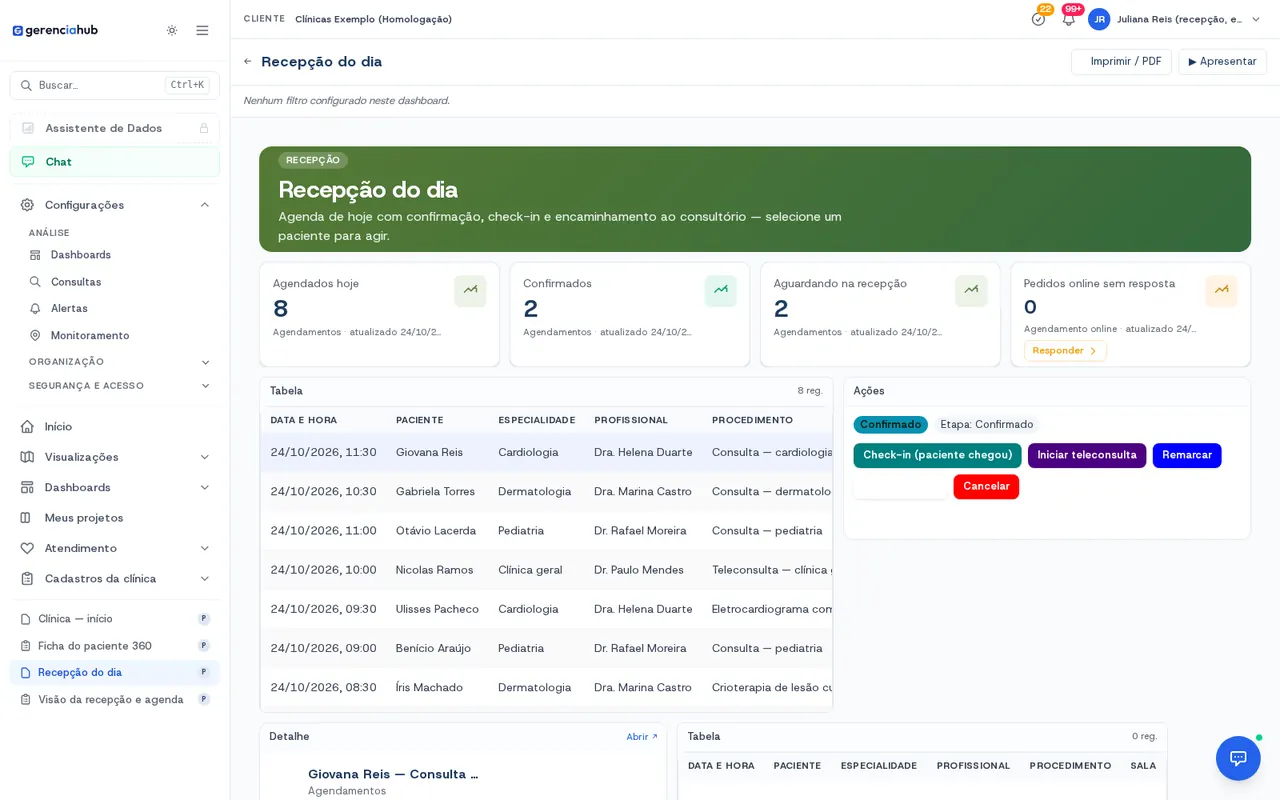Screen dimensions: 1280x800
Task: Collapse the Configurações section
Action: click(x=114, y=205)
